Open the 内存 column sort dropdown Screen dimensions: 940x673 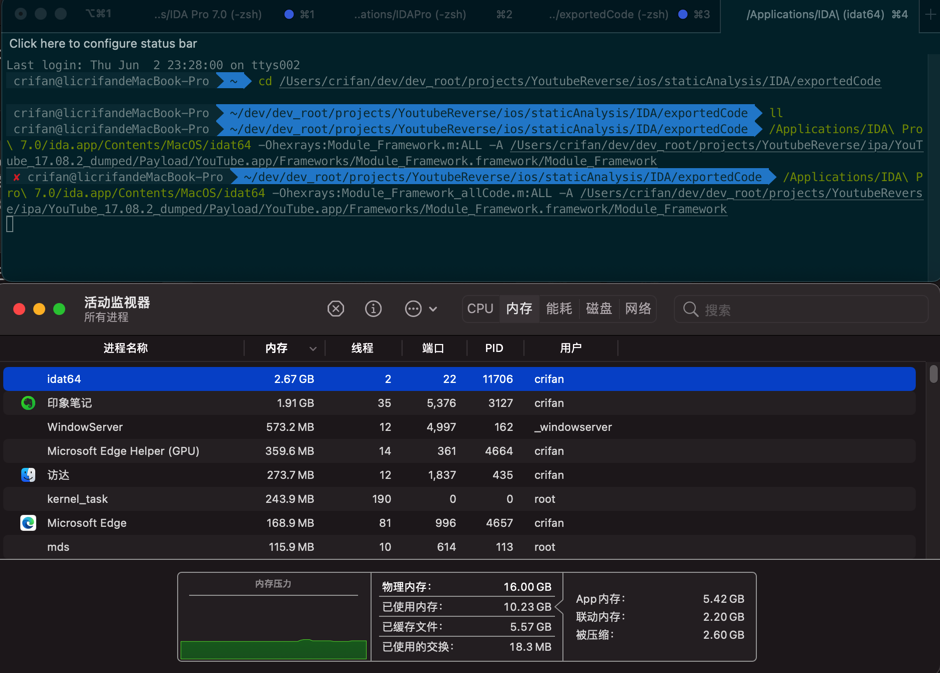[x=311, y=348]
